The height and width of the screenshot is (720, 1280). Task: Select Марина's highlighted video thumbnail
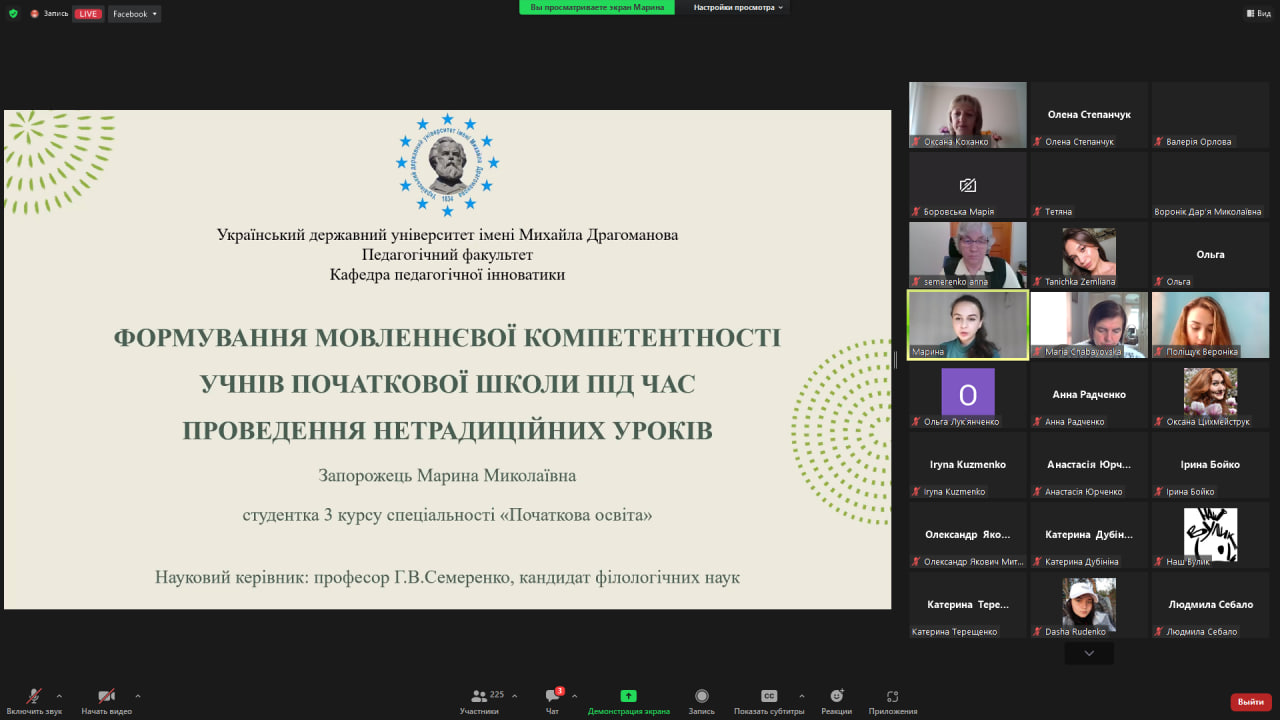(x=967, y=324)
